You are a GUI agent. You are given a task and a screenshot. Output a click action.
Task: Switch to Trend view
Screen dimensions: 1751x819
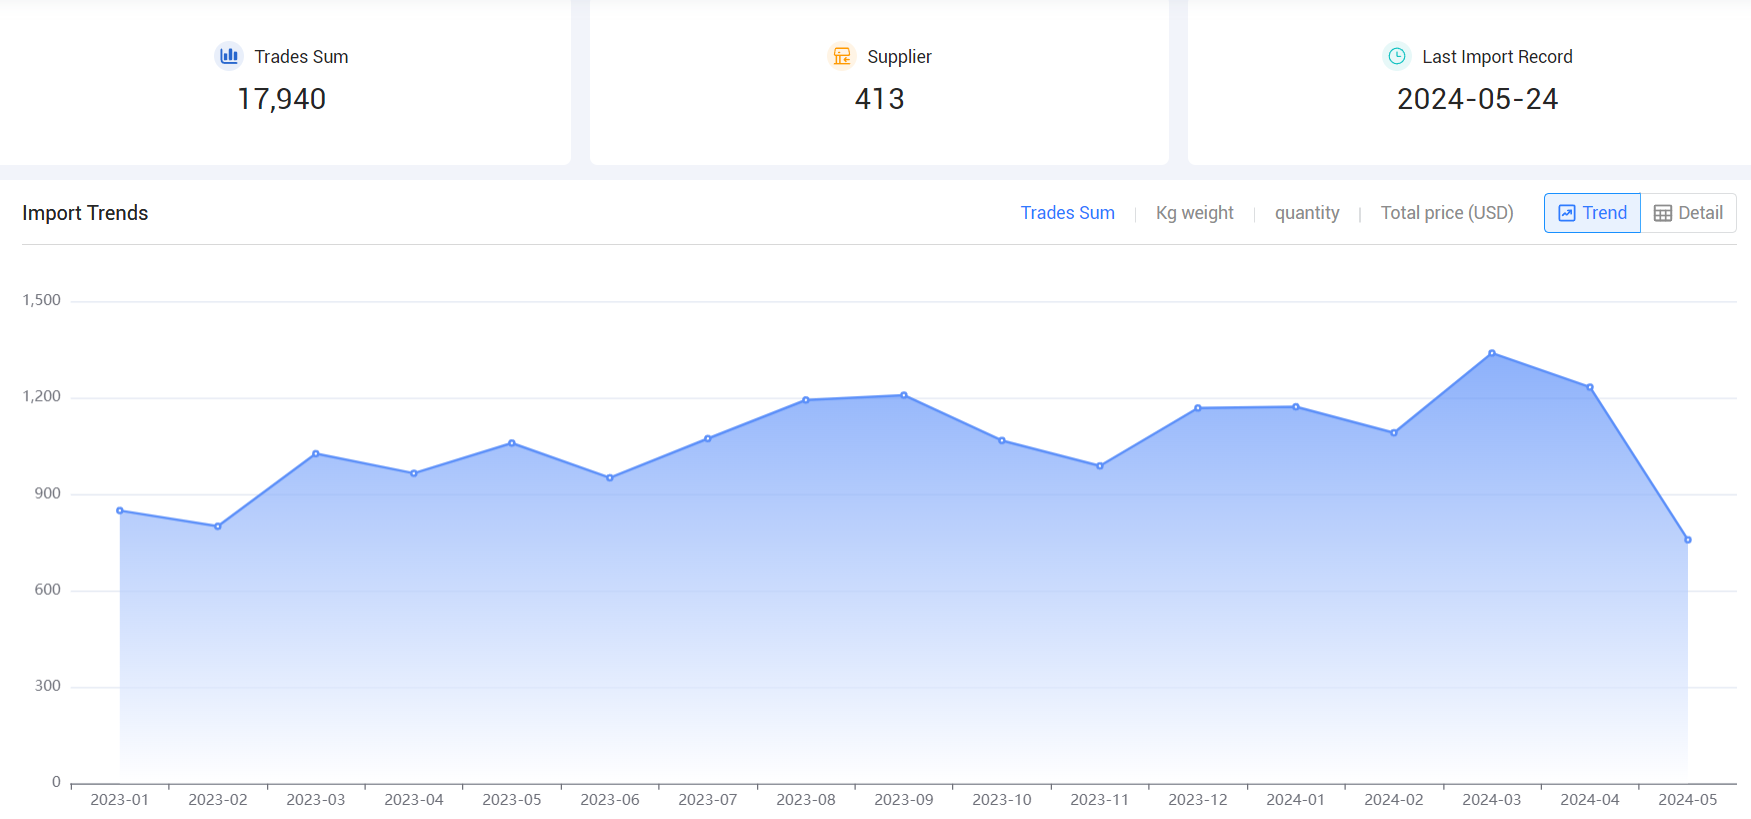point(1592,213)
